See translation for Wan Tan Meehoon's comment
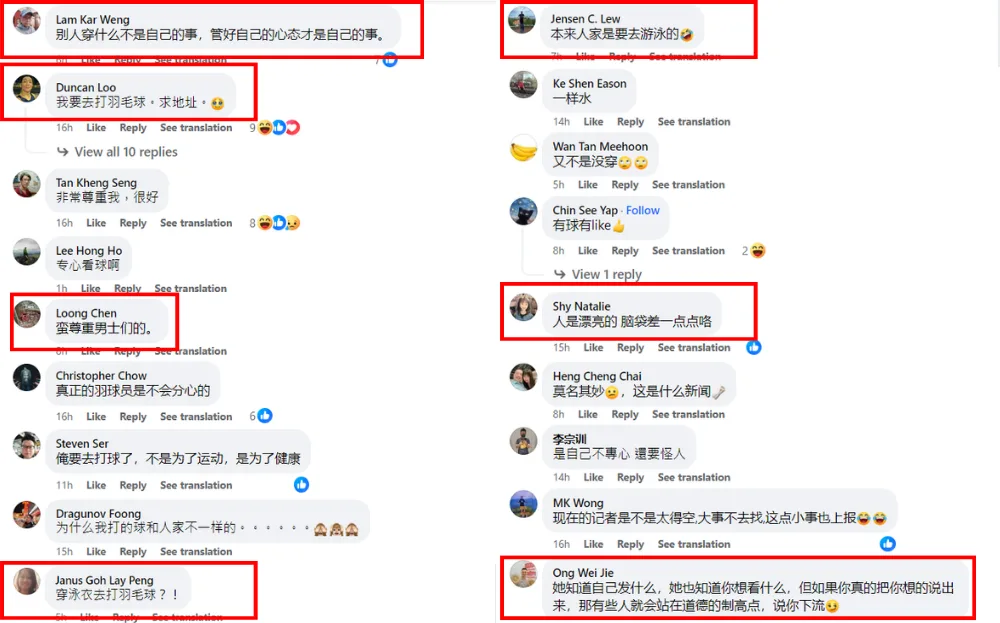Screen dimensions: 1000x623 coord(688,185)
